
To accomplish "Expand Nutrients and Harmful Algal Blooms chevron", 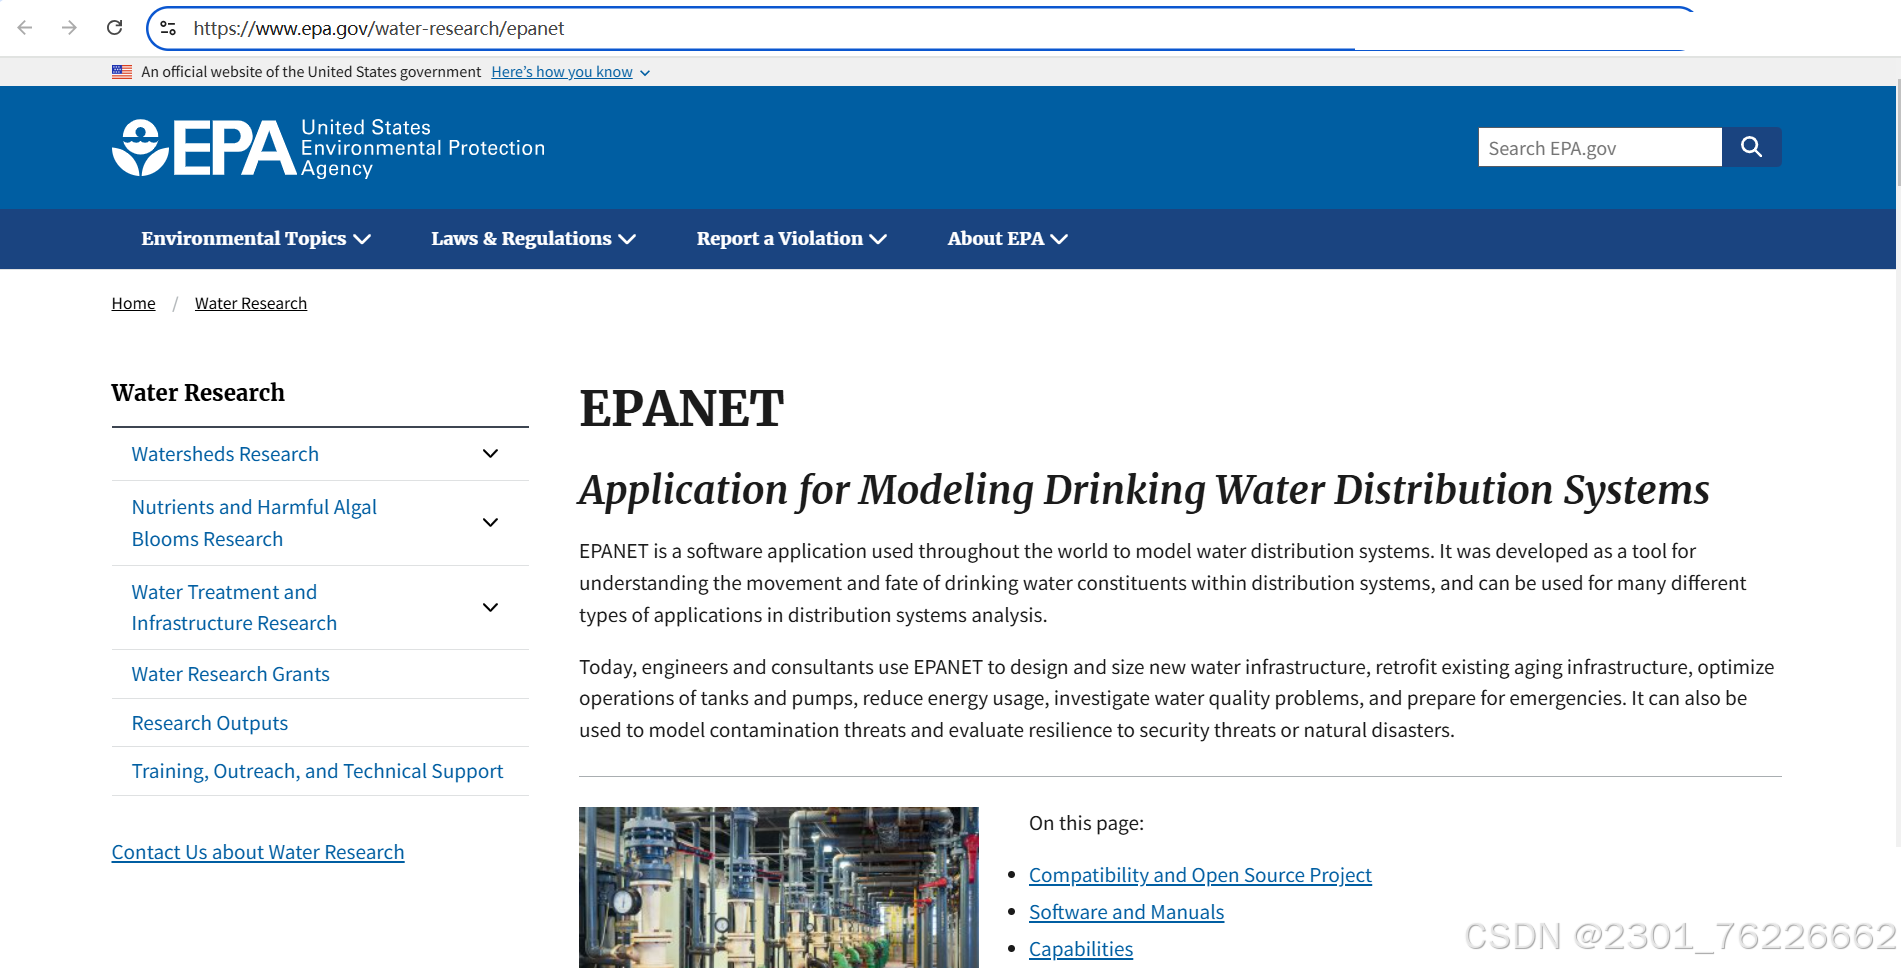I will 490,523.
